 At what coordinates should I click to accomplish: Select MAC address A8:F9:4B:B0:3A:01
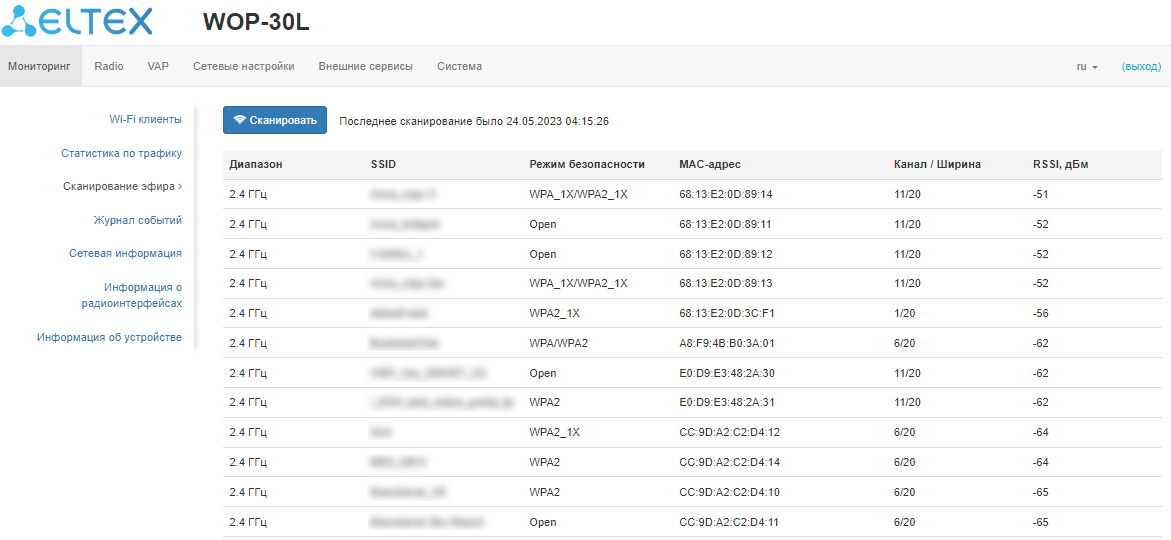point(727,343)
